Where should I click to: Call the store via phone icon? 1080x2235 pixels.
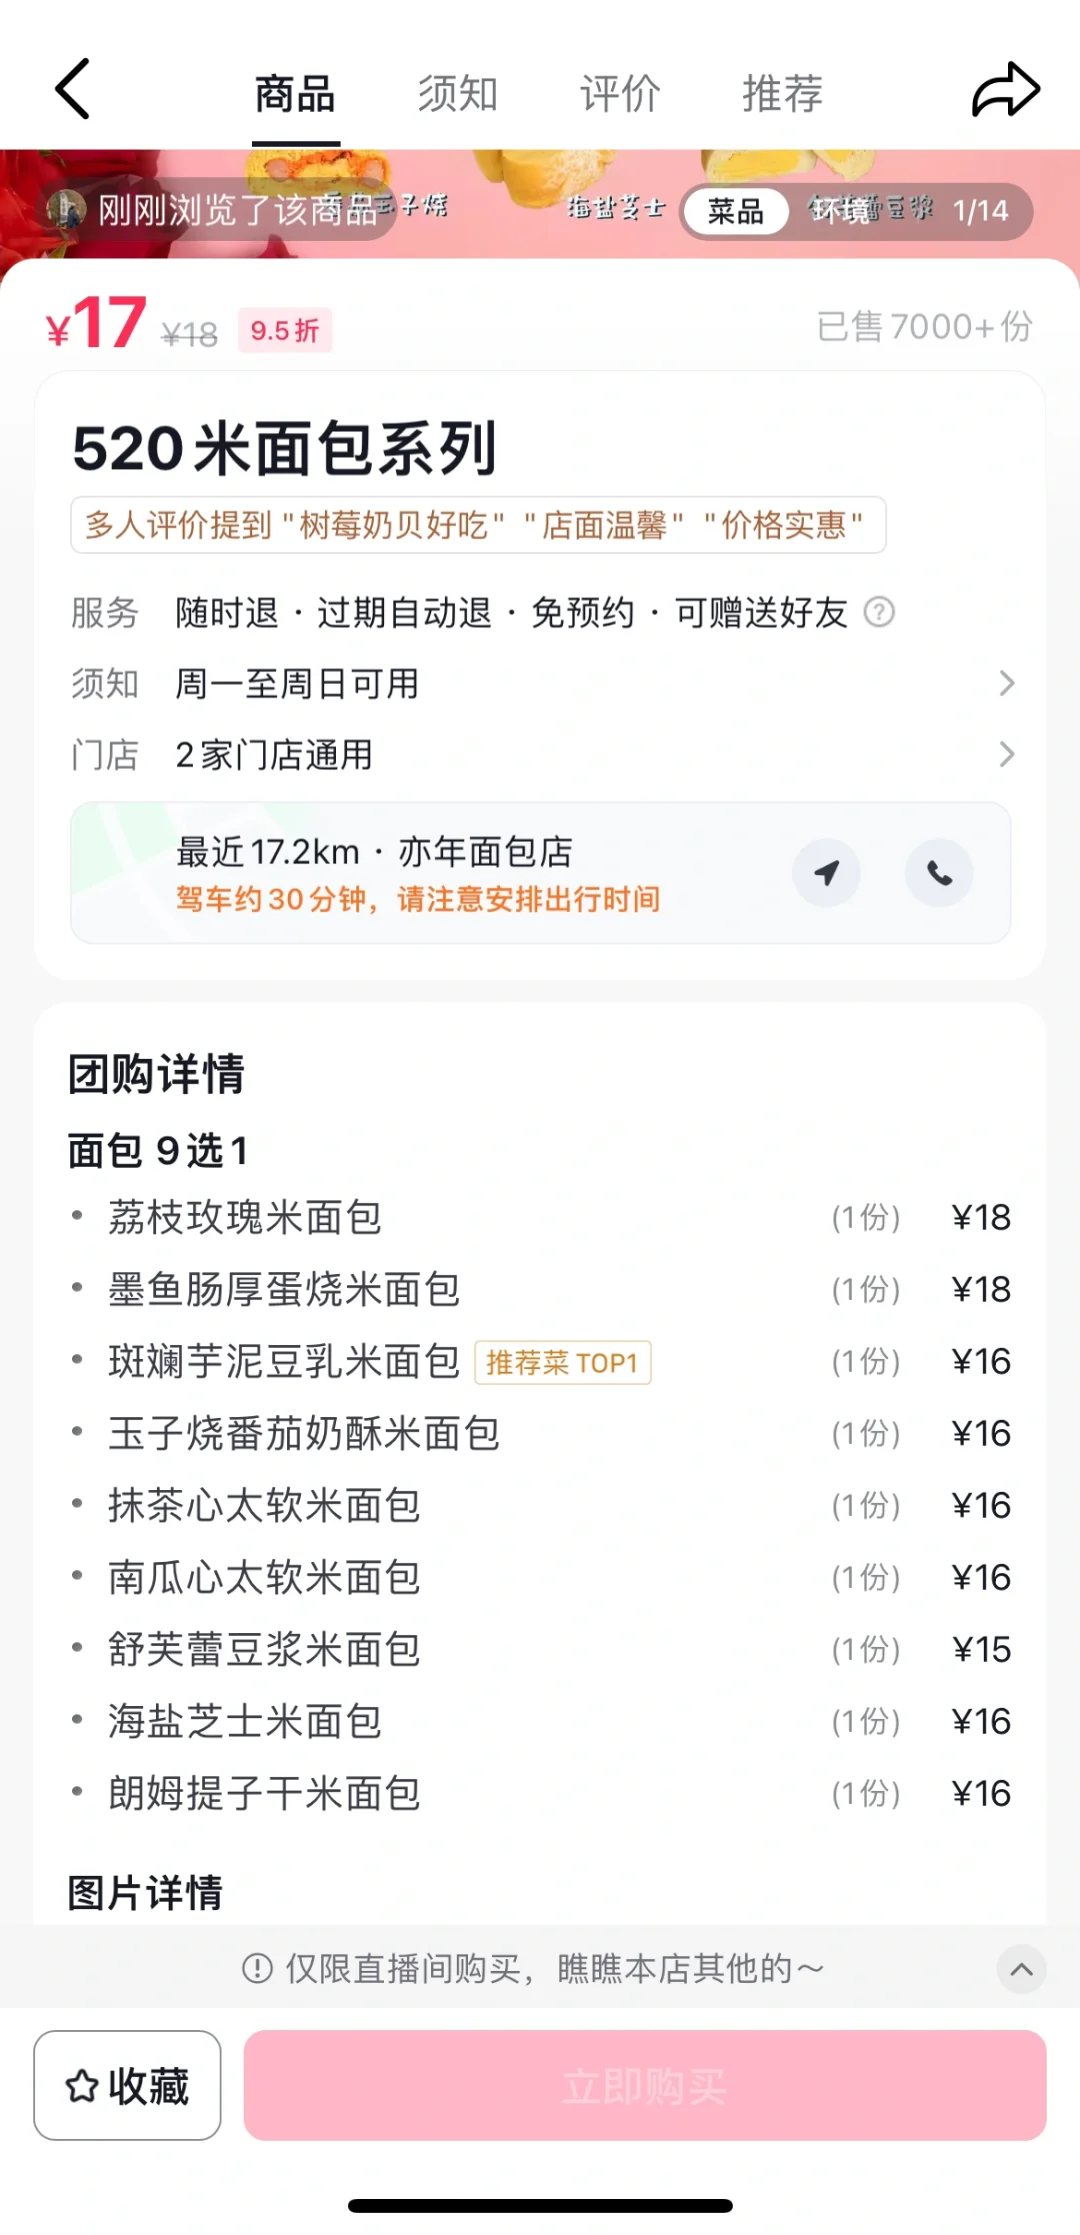[x=939, y=873]
